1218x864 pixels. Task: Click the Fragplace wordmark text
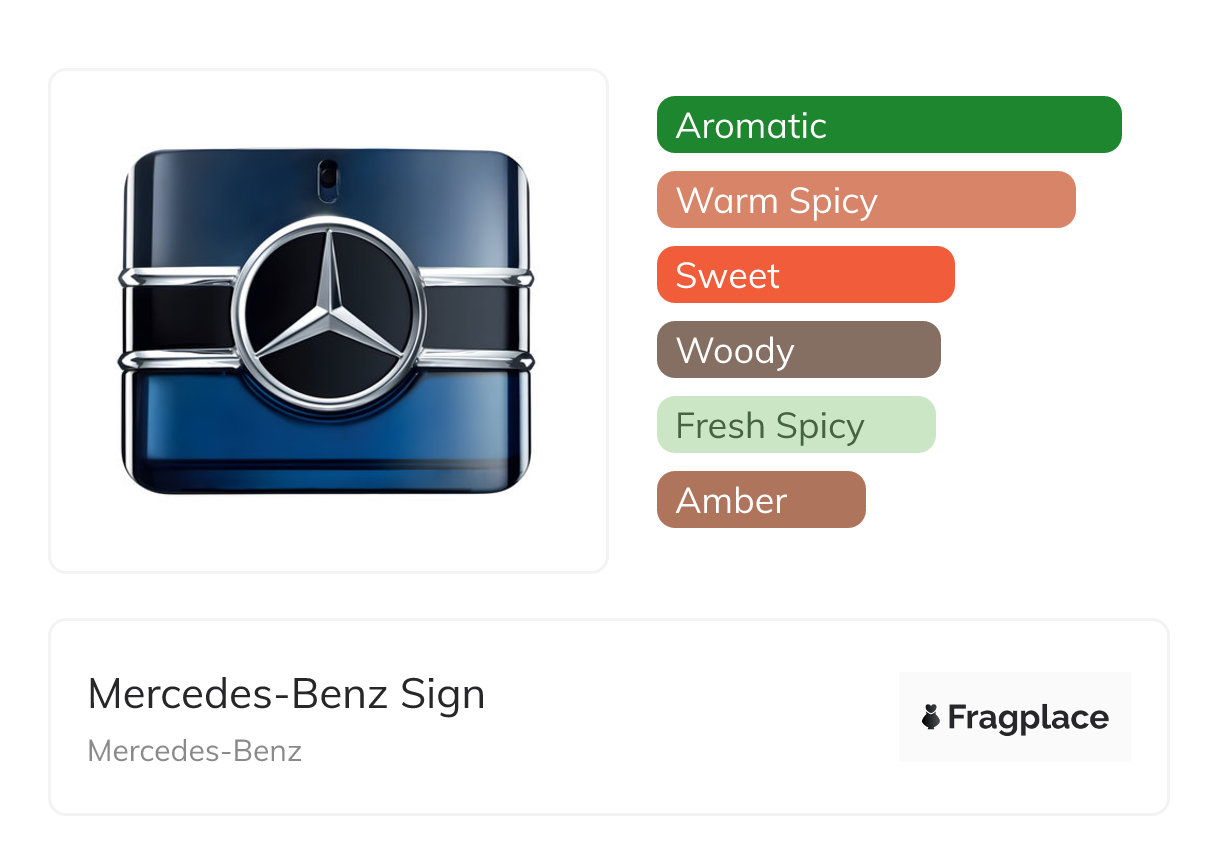pyautogui.click(x=1028, y=717)
